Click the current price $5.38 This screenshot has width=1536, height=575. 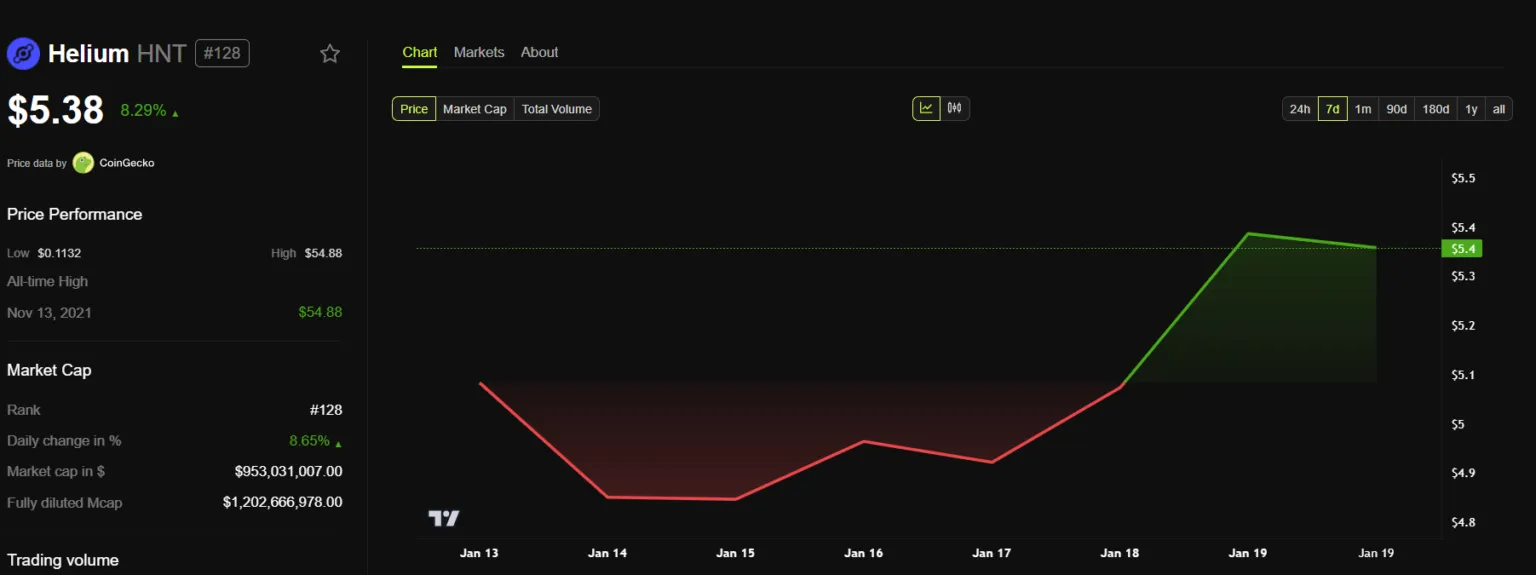pyautogui.click(x=56, y=110)
